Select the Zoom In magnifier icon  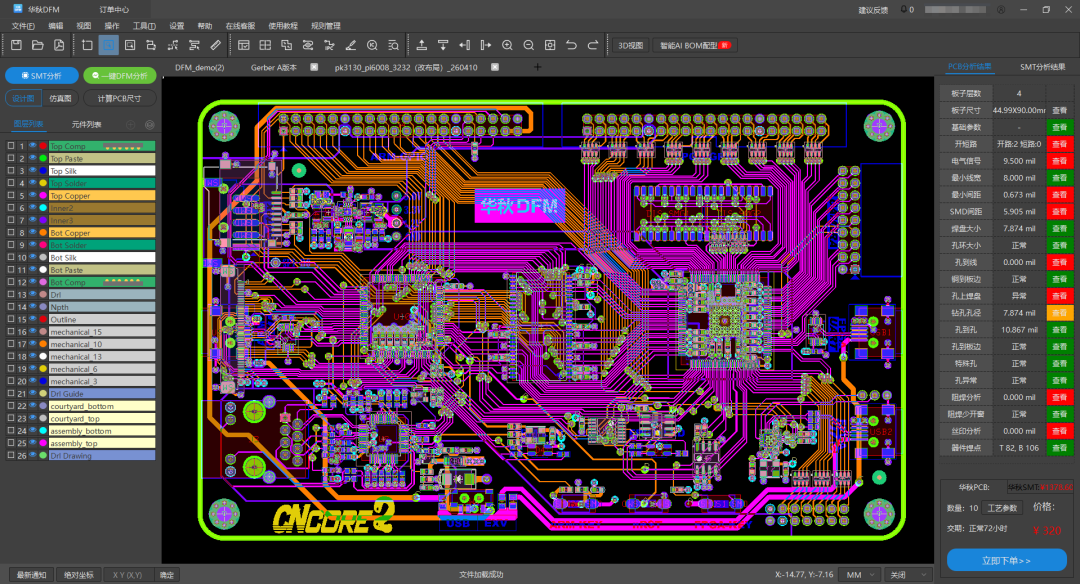pos(507,44)
